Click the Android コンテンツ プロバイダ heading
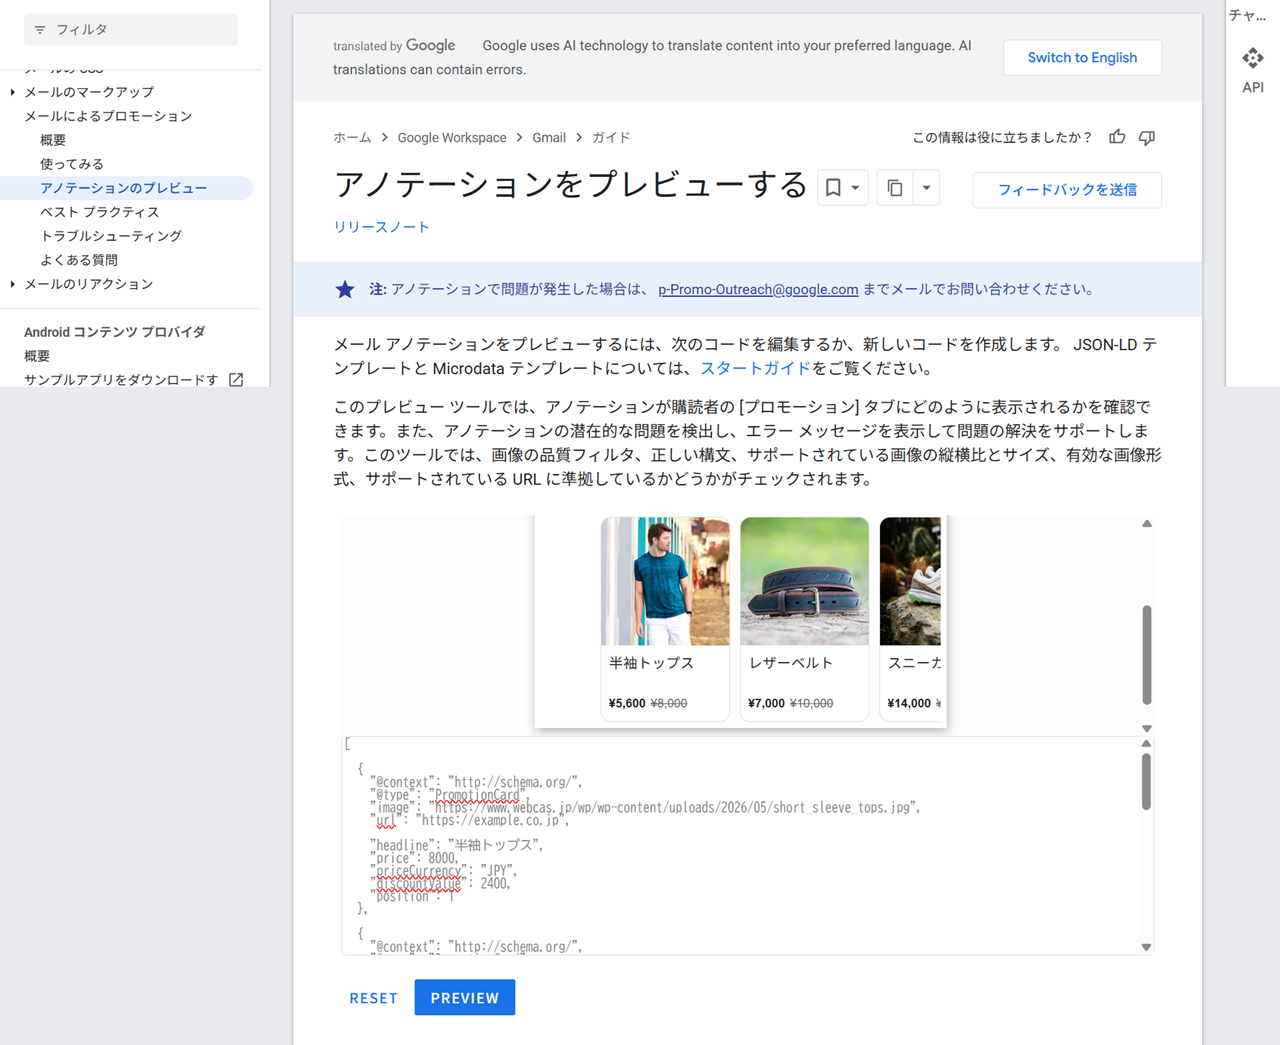Image resolution: width=1280 pixels, height=1045 pixels. 115,332
